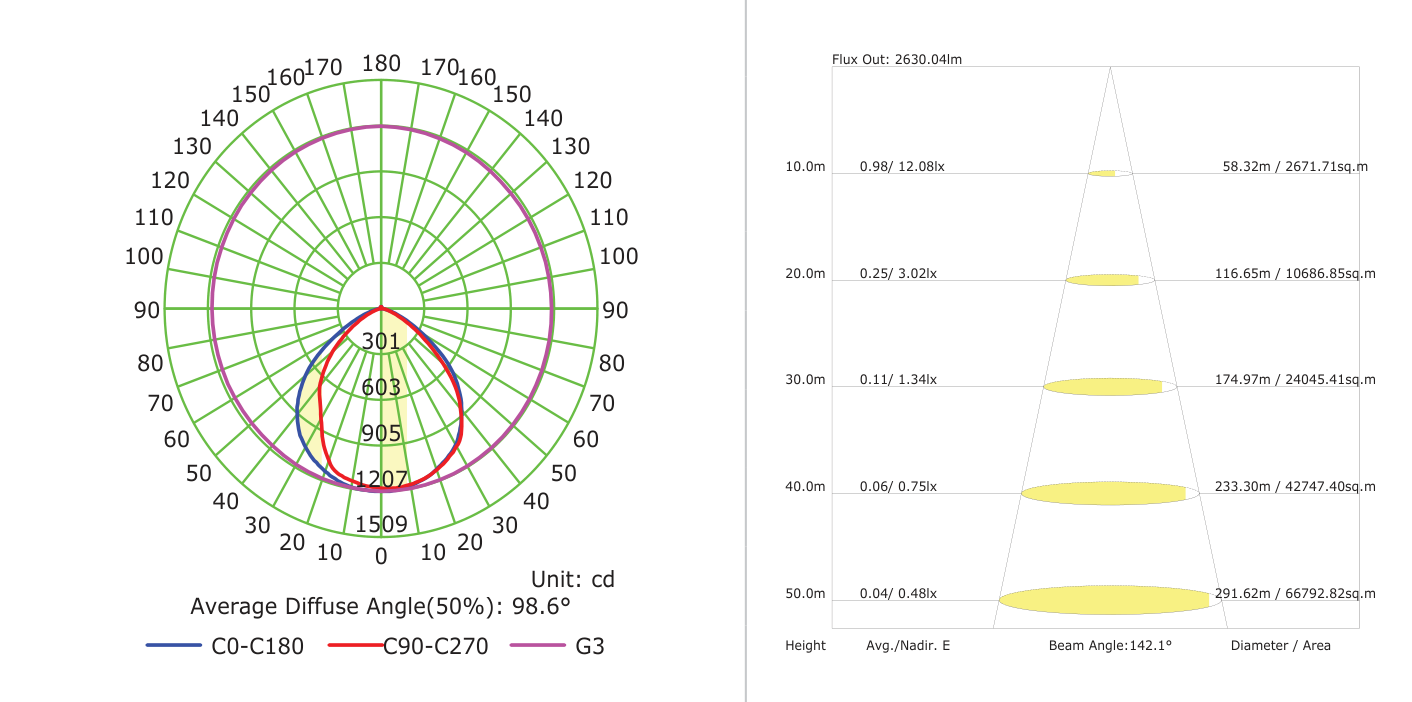The width and height of the screenshot is (1412, 702).
Task: Click the yellow beam ellipse at 50.0m
Action: [x=1110, y=600]
